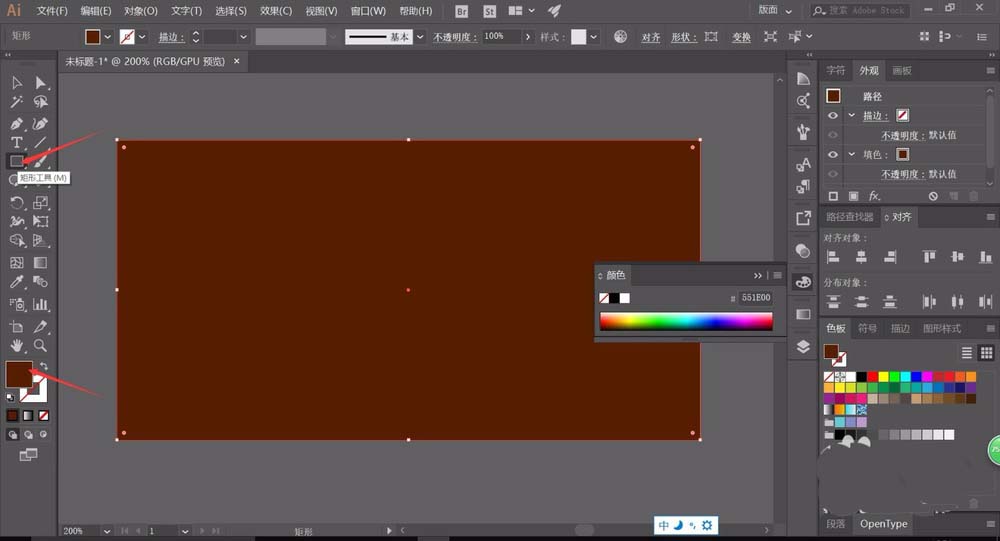Viewport: 1000px width, 541px height.
Task: Open the fill color dropdown in control bar
Action: 108,37
